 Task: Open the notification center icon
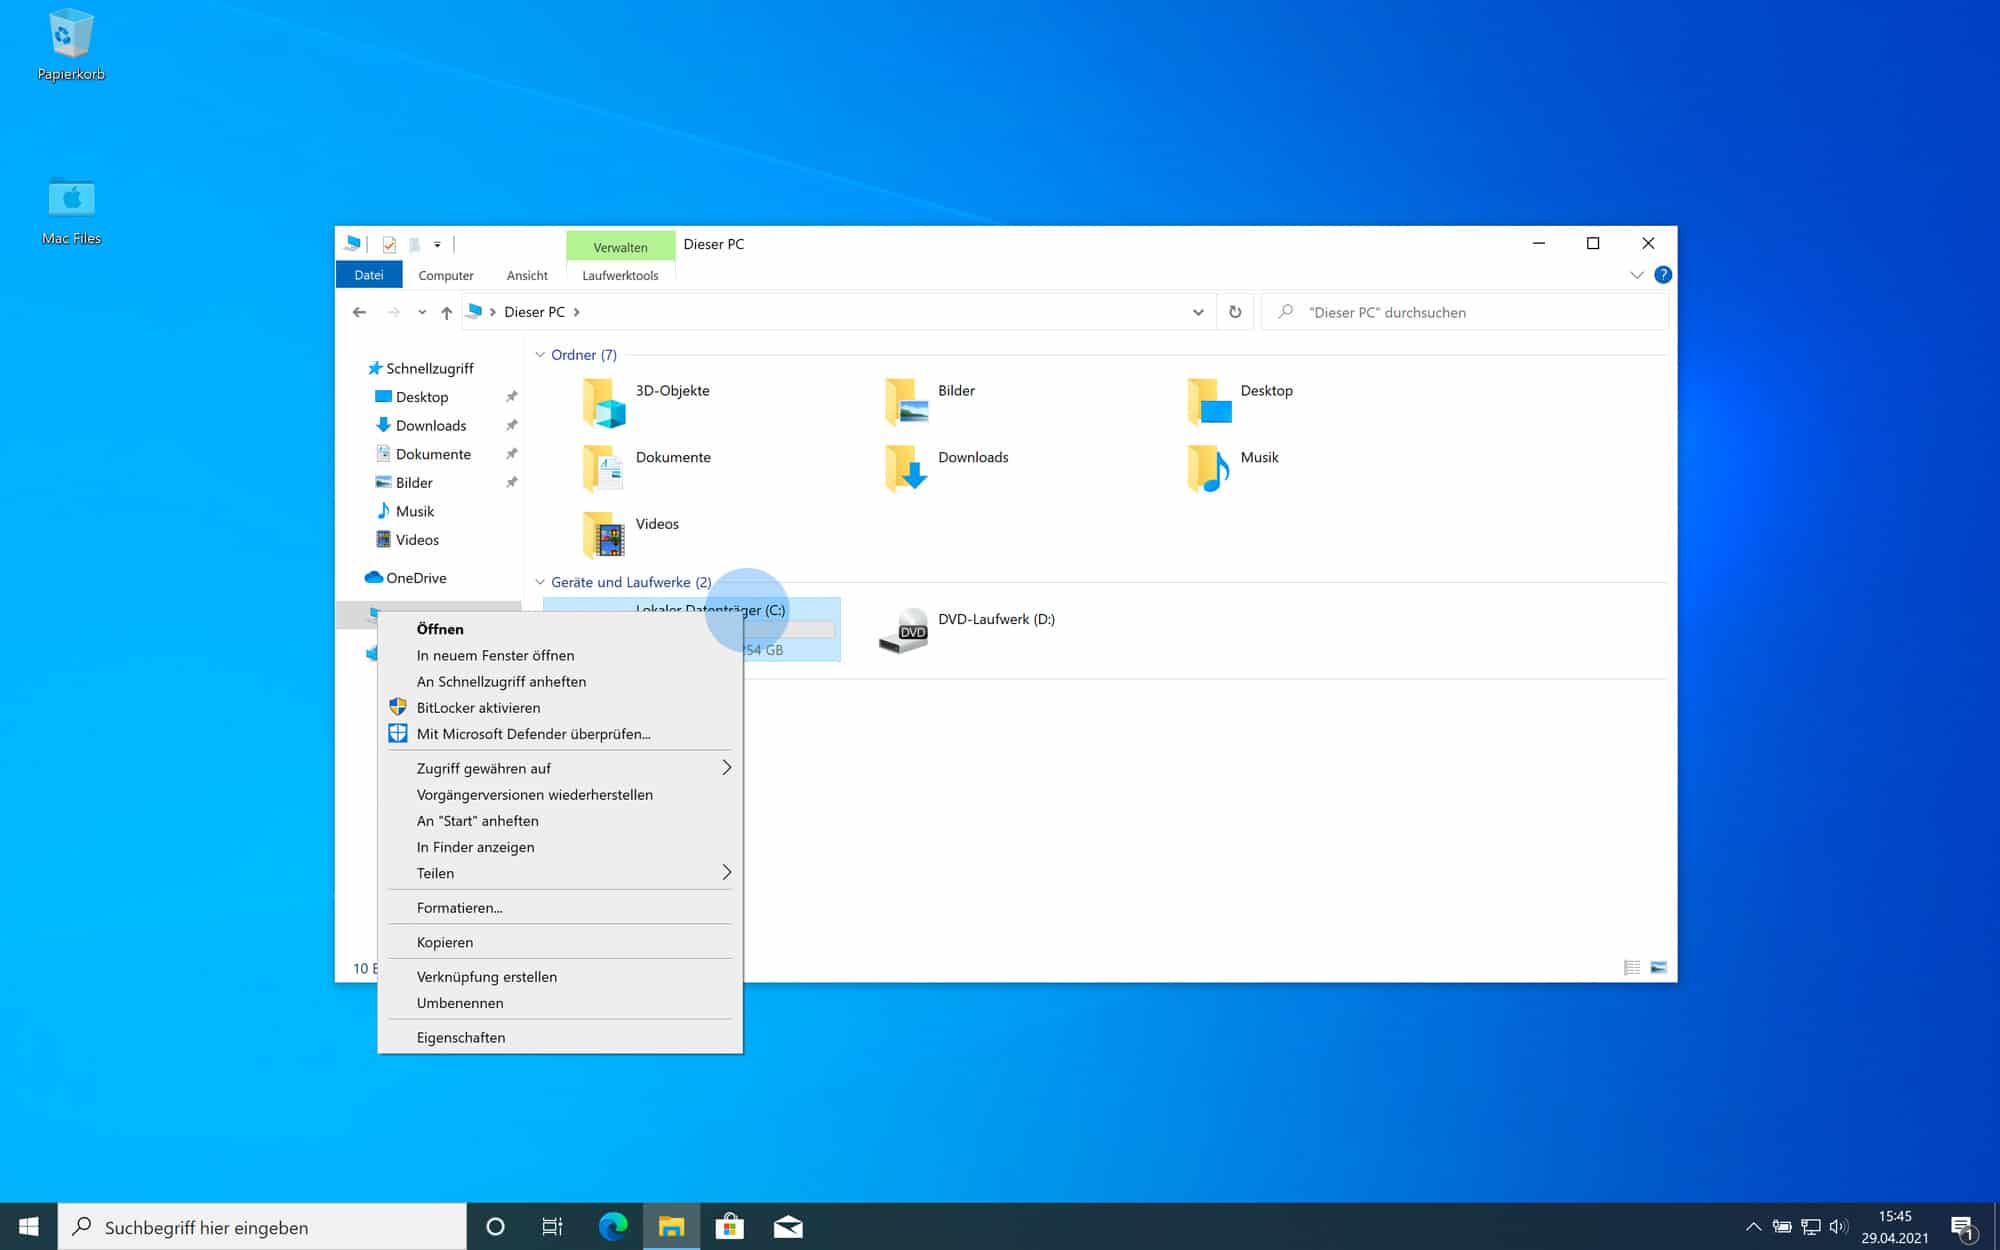click(1962, 1227)
